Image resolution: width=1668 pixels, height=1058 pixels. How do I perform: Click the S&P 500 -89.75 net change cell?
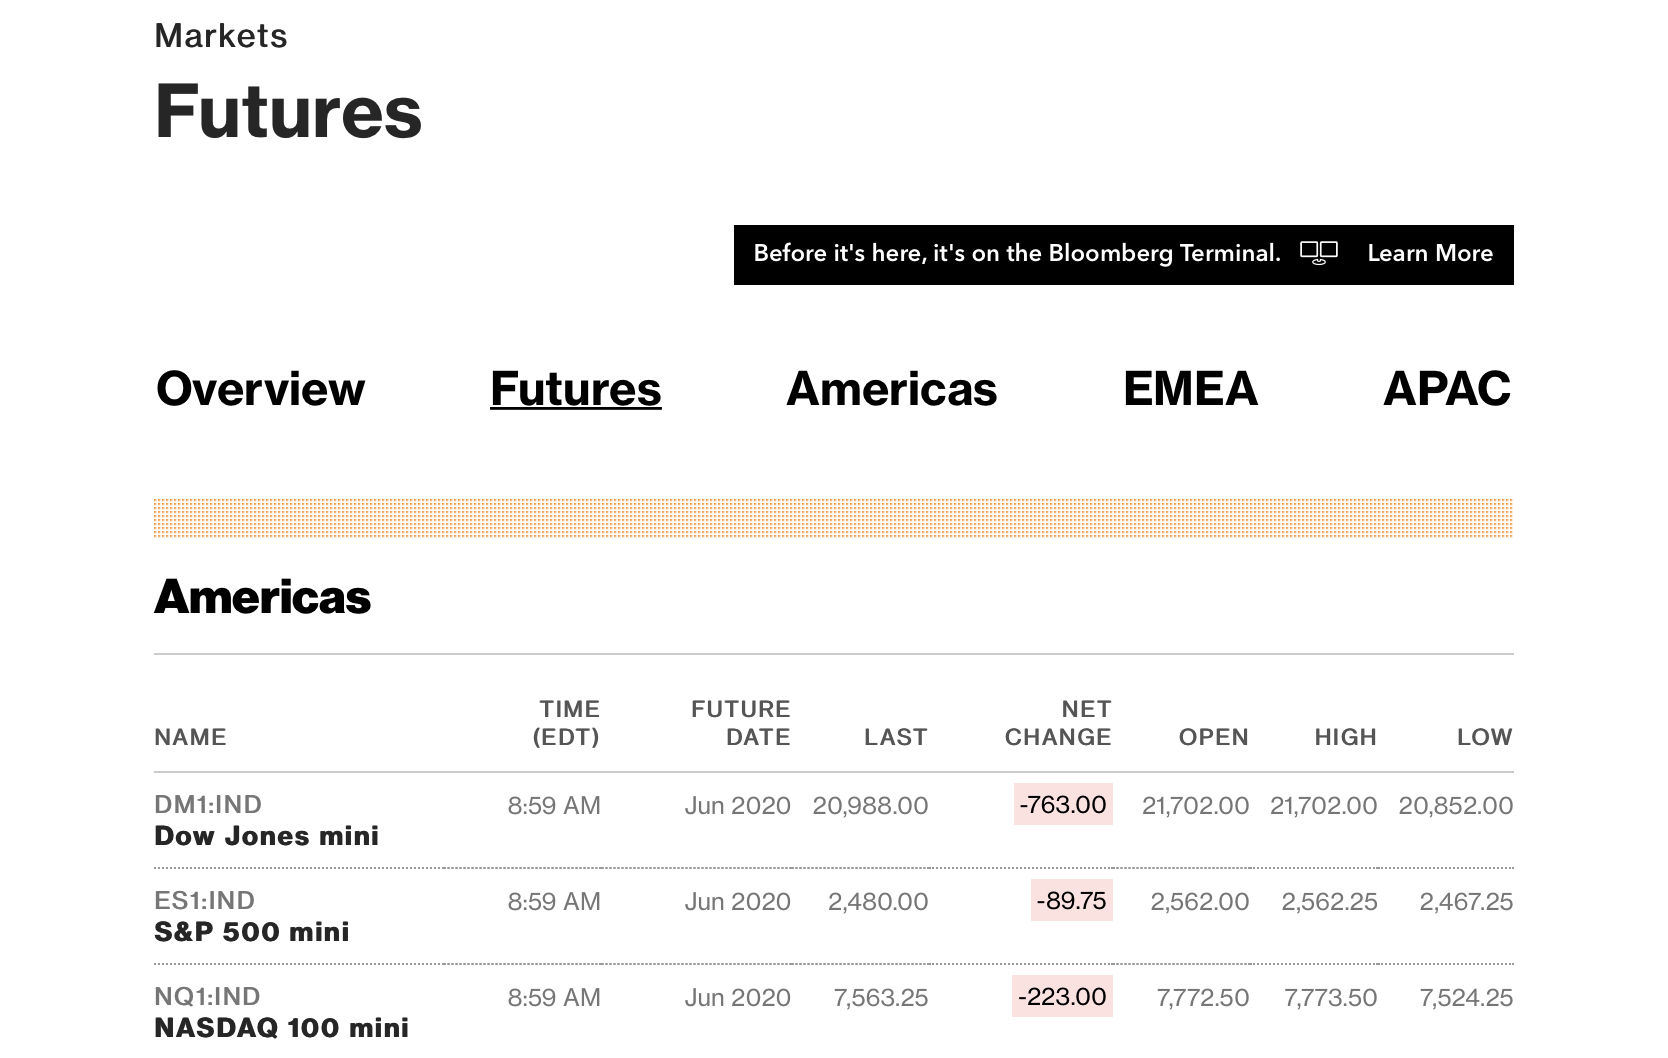pyautogui.click(x=1071, y=901)
